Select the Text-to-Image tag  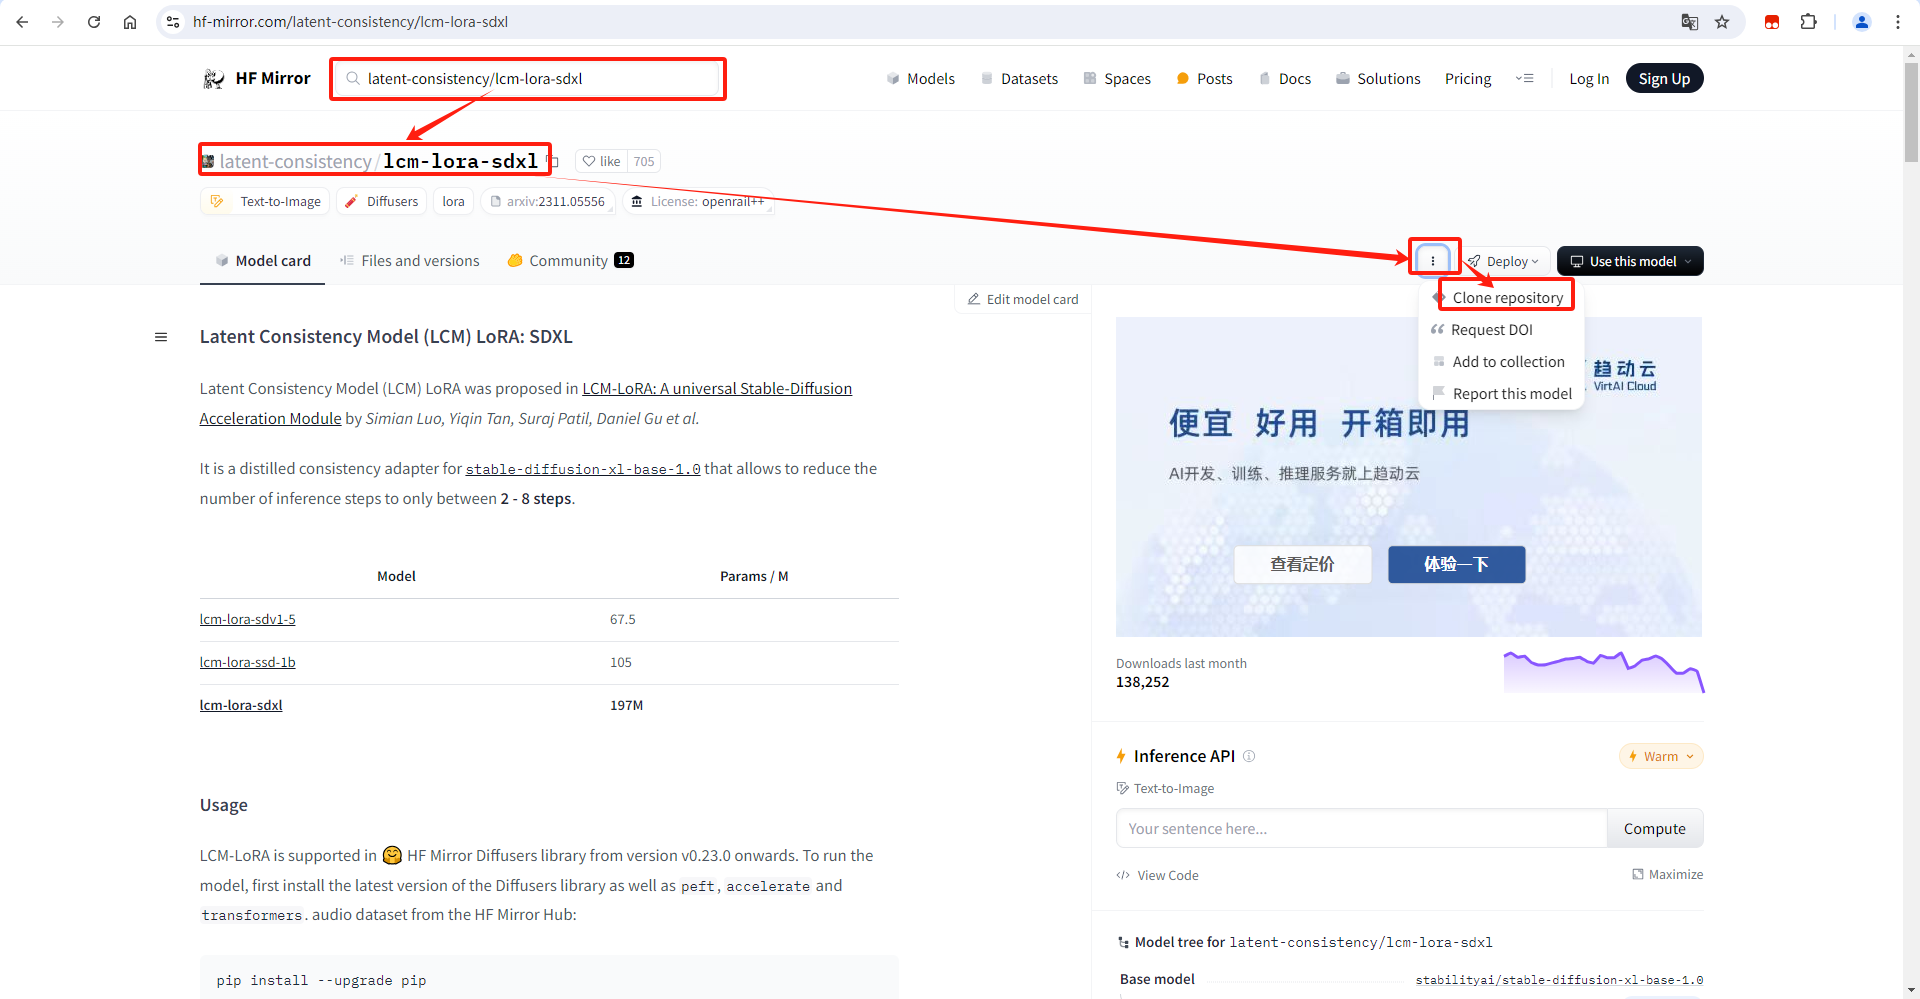pos(266,201)
